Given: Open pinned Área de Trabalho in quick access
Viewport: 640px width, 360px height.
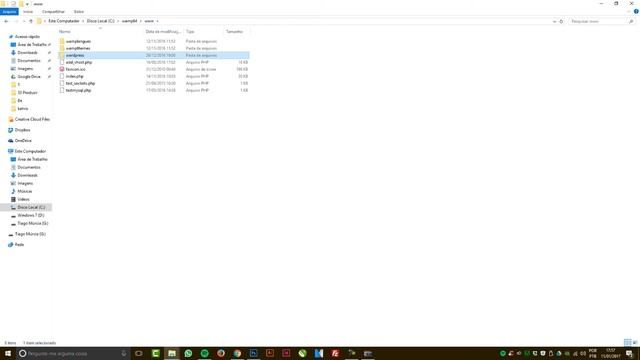Looking at the screenshot, I should (32, 44).
